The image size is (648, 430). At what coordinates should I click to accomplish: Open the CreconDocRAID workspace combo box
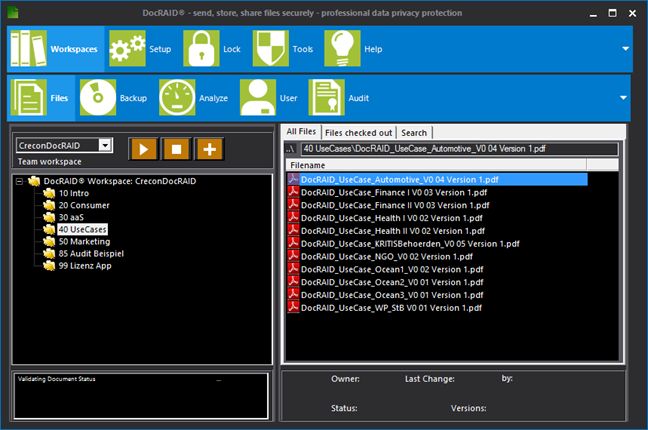coord(64,146)
